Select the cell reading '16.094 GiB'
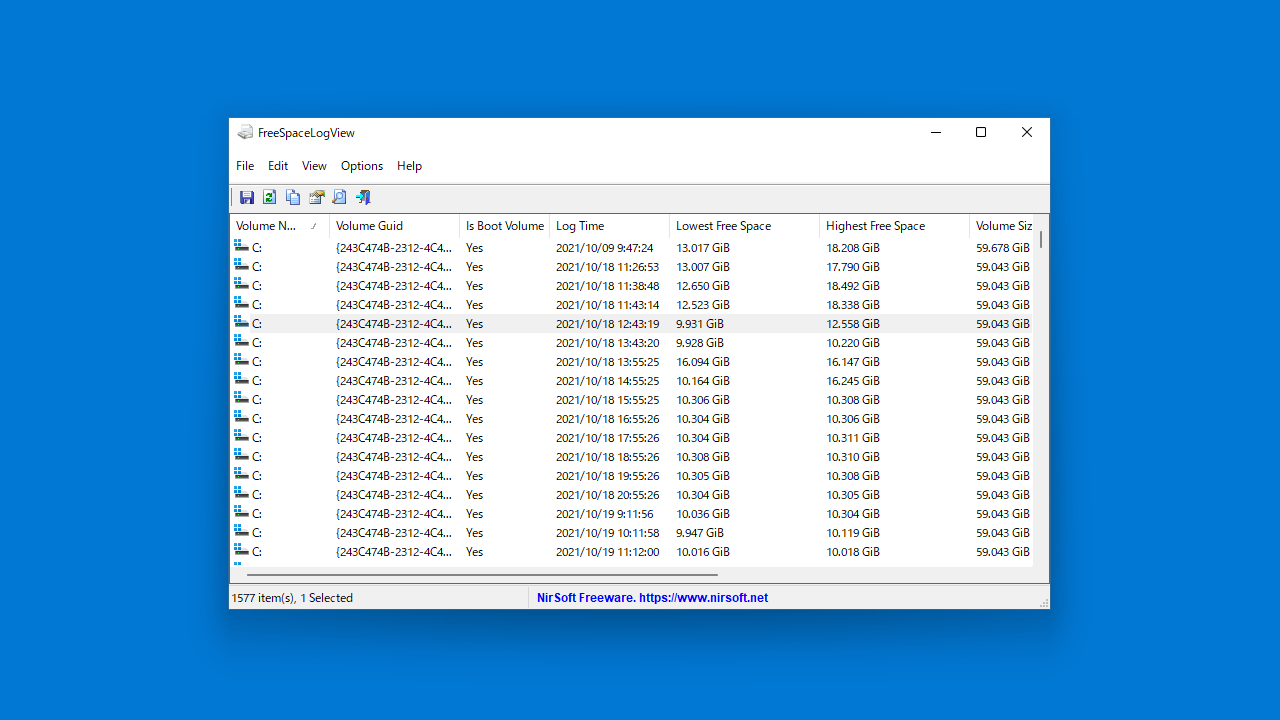The height and width of the screenshot is (720, 1280). click(703, 362)
